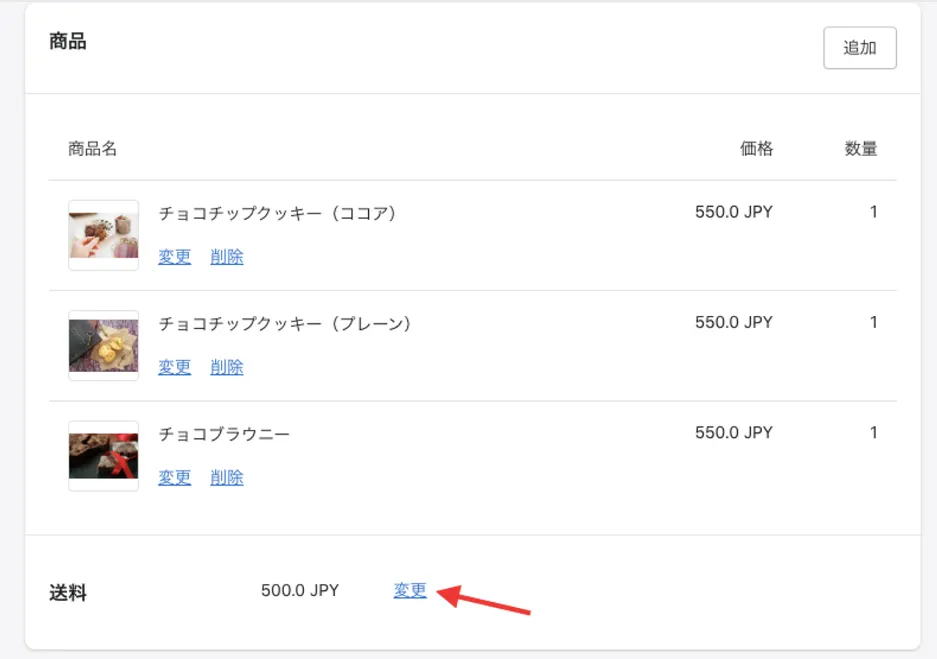Click 変更 link for ココア cookie
Viewport: 937px width, 659px height.
point(174,257)
